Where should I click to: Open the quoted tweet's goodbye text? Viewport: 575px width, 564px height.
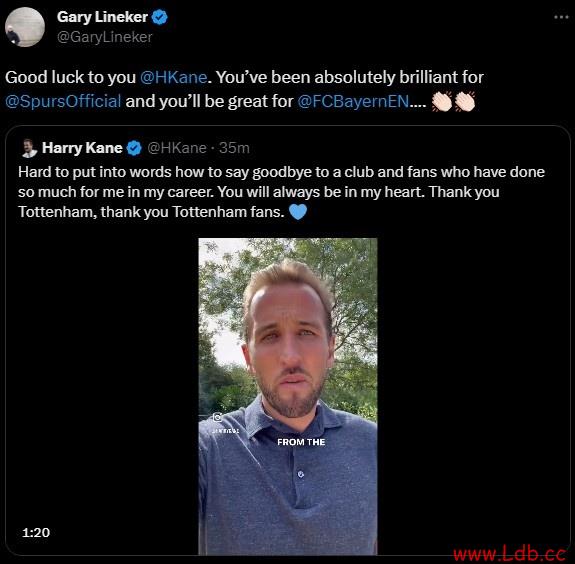[x=281, y=192]
